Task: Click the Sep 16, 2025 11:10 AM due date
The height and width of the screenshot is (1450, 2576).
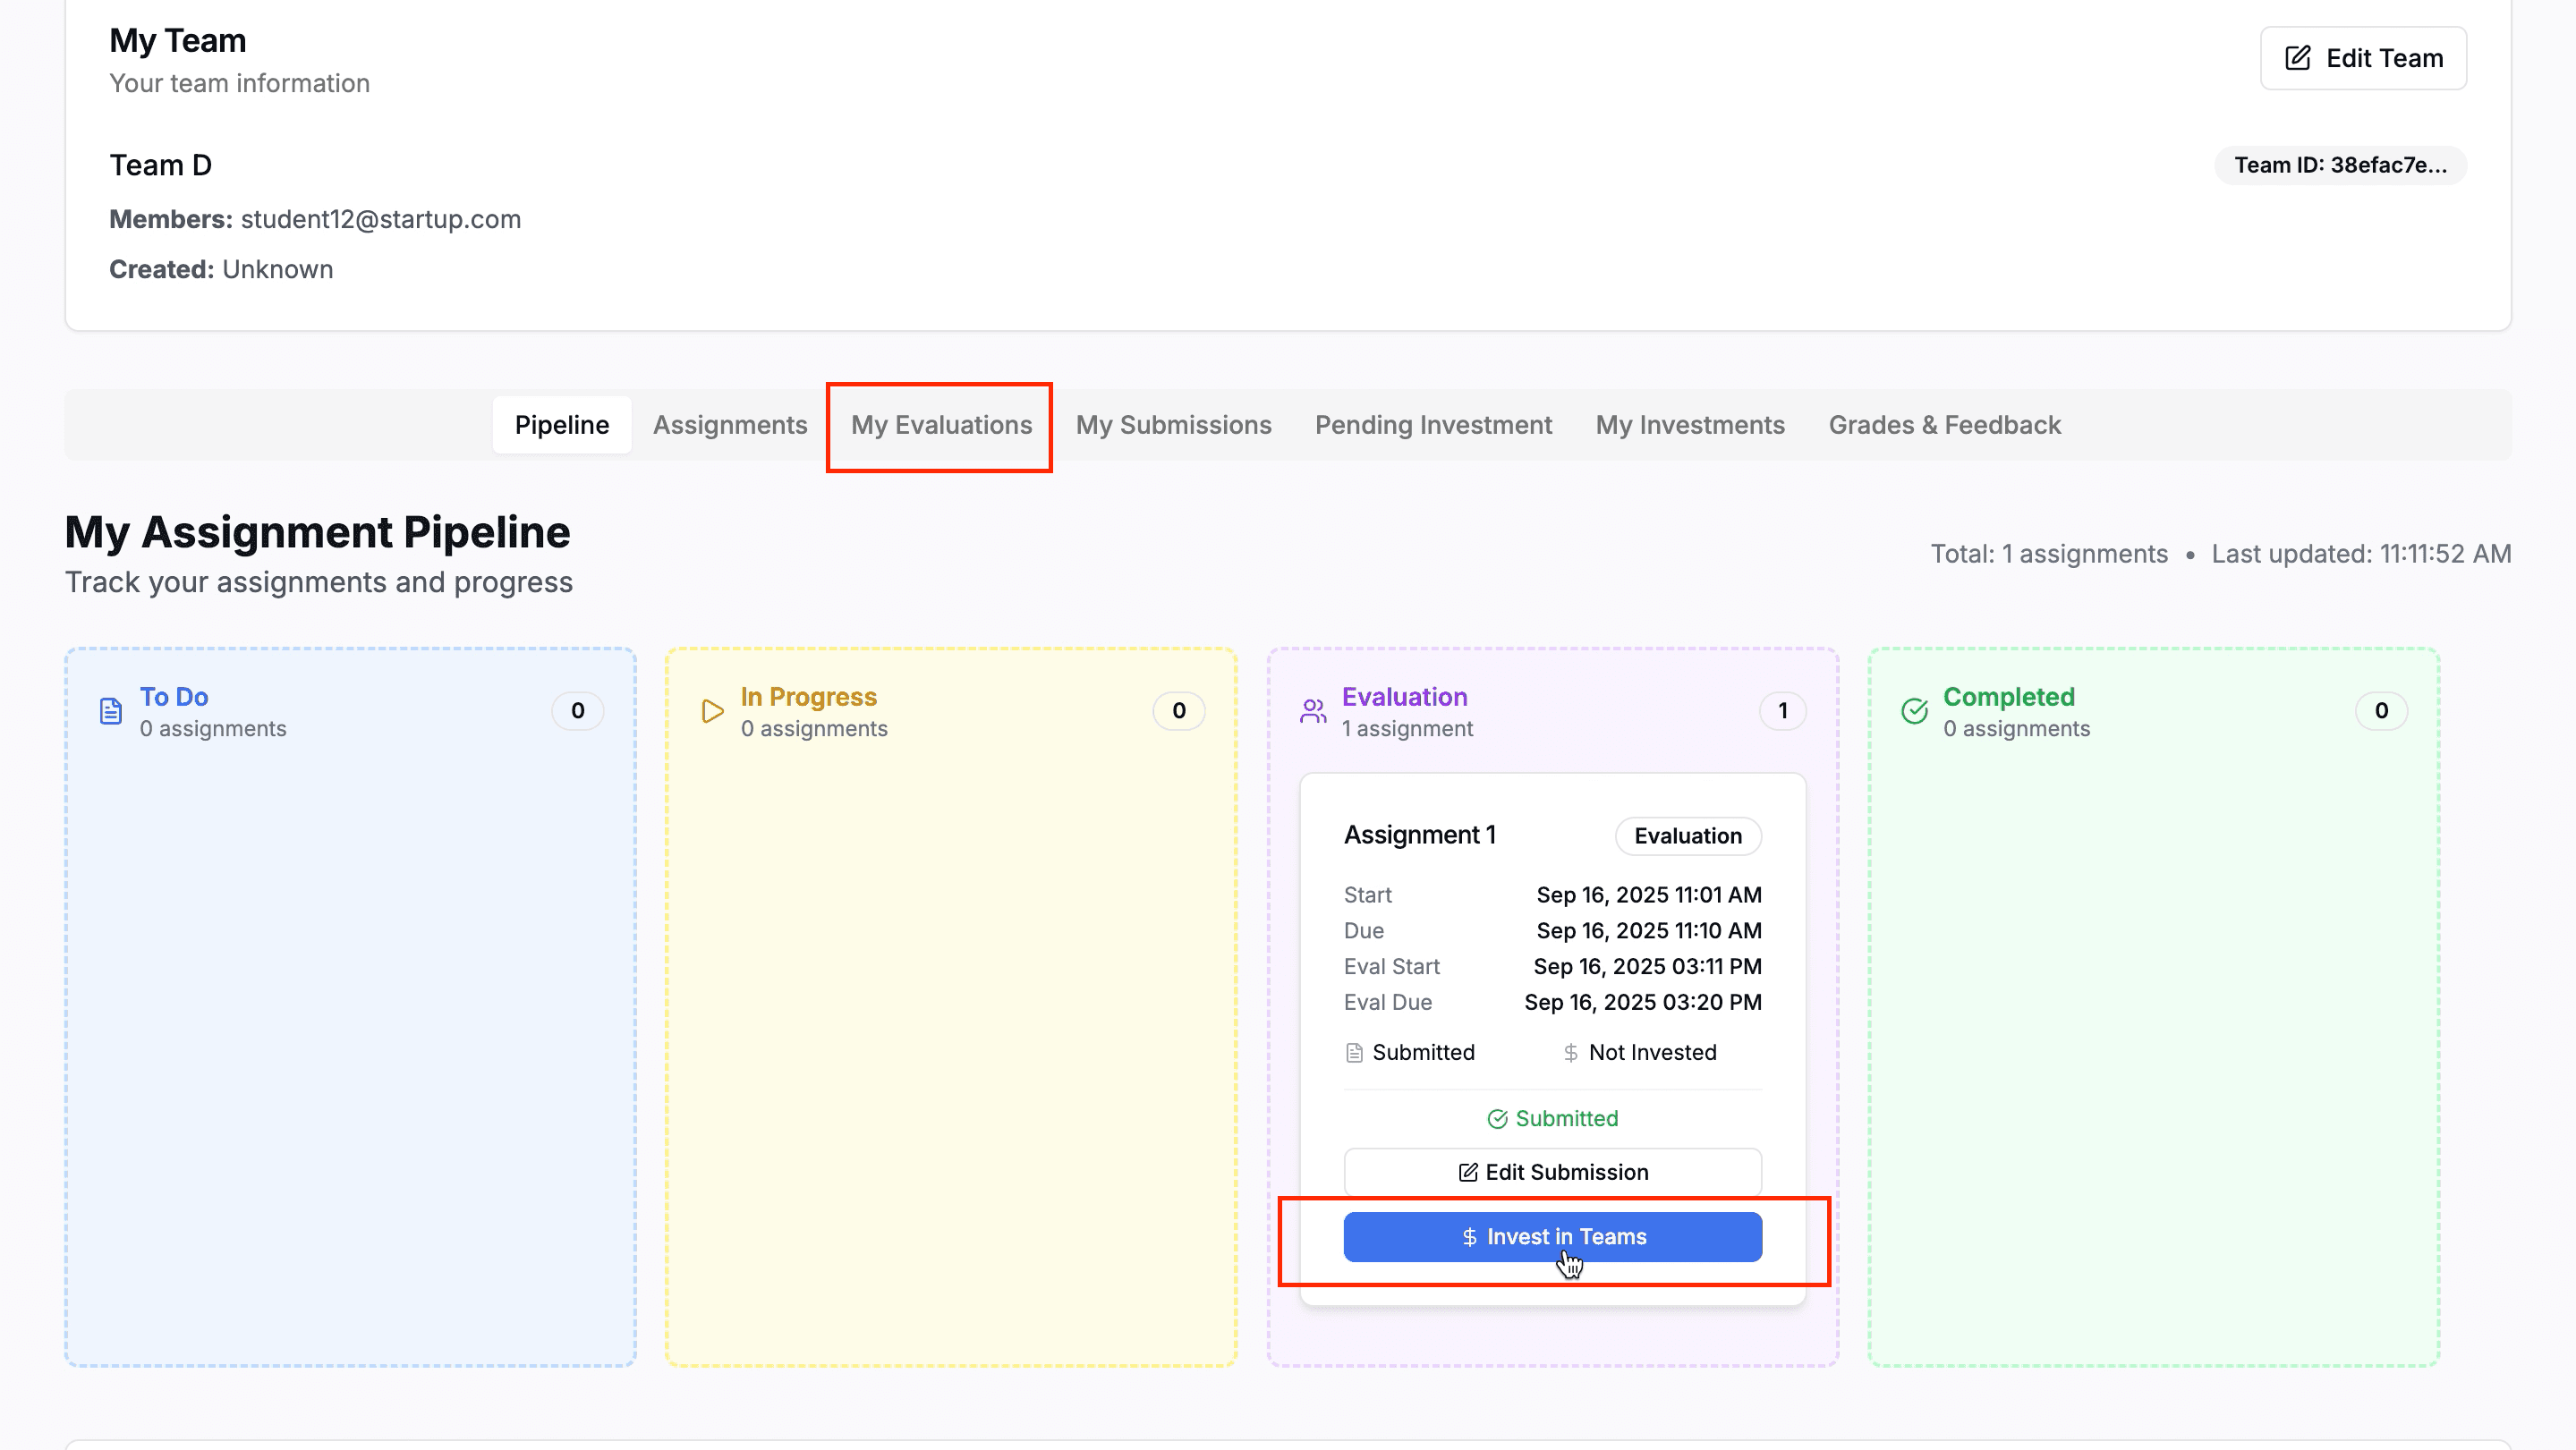Action: pyautogui.click(x=1649, y=931)
